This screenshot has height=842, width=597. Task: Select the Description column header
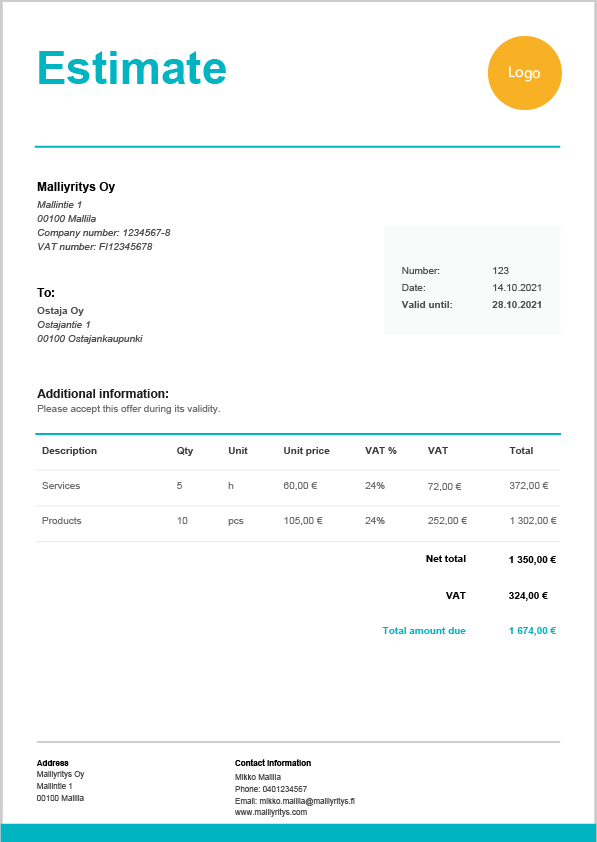pyautogui.click(x=69, y=451)
